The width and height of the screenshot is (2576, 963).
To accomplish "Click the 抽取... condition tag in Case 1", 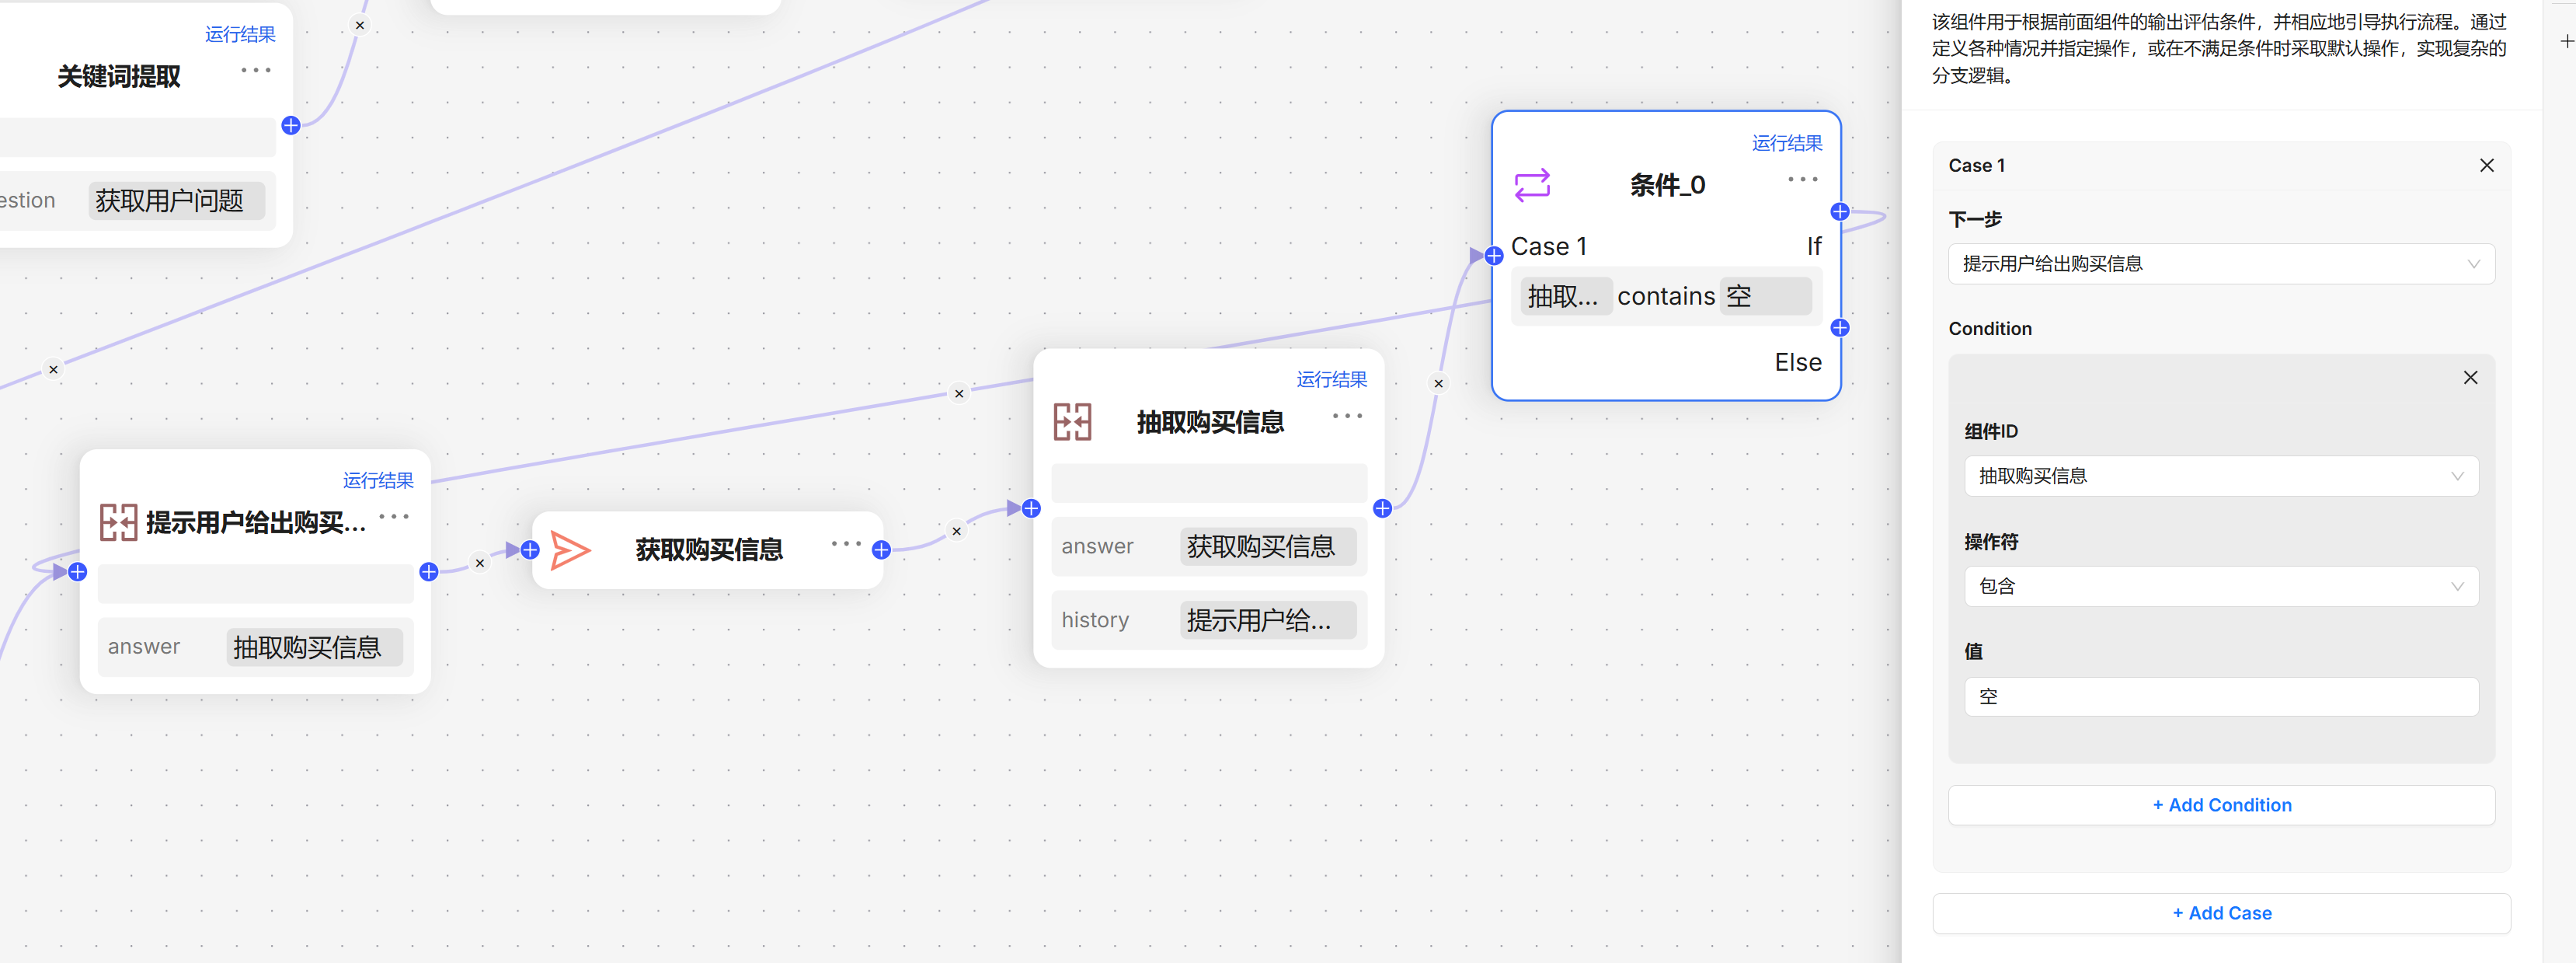I will pos(1565,297).
